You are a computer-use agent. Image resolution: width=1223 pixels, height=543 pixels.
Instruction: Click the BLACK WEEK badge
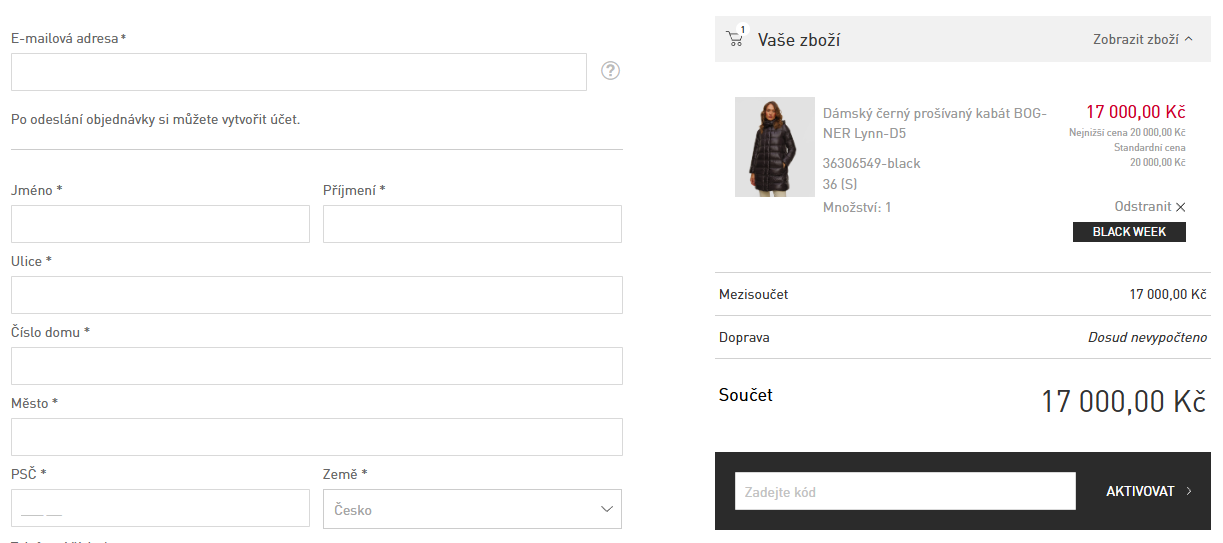pos(1128,232)
